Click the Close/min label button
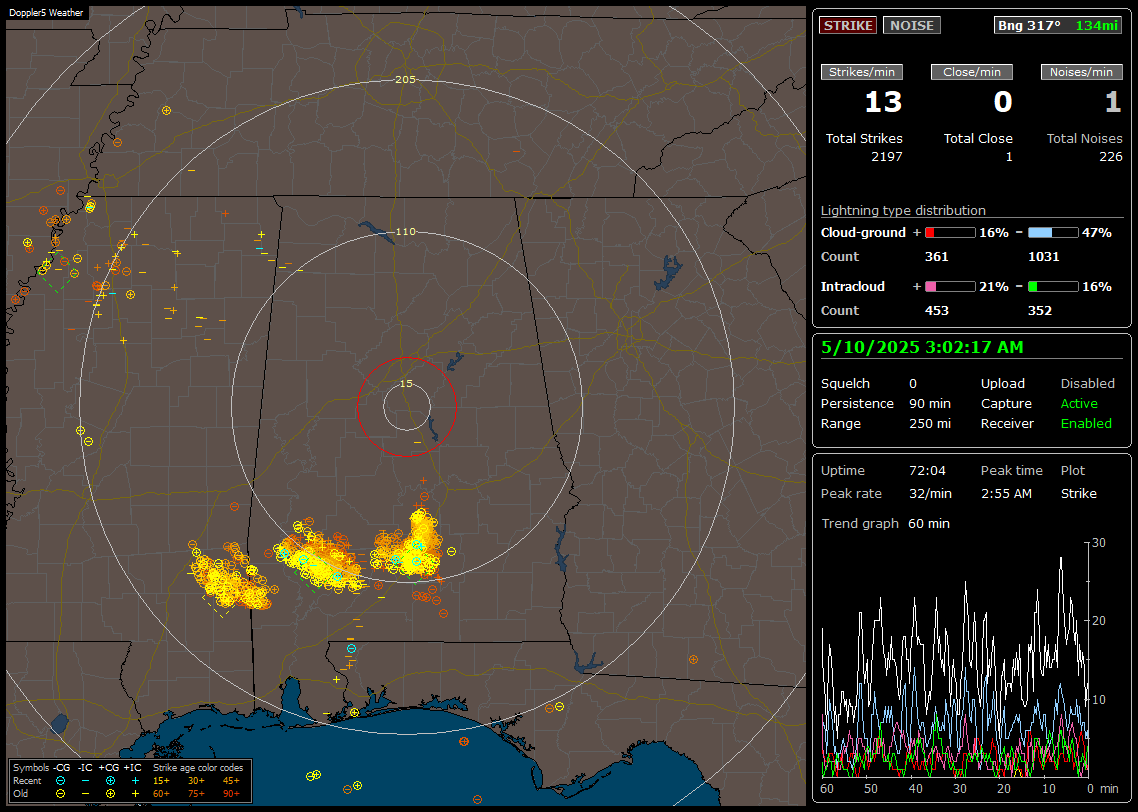1138x812 pixels. click(972, 72)
